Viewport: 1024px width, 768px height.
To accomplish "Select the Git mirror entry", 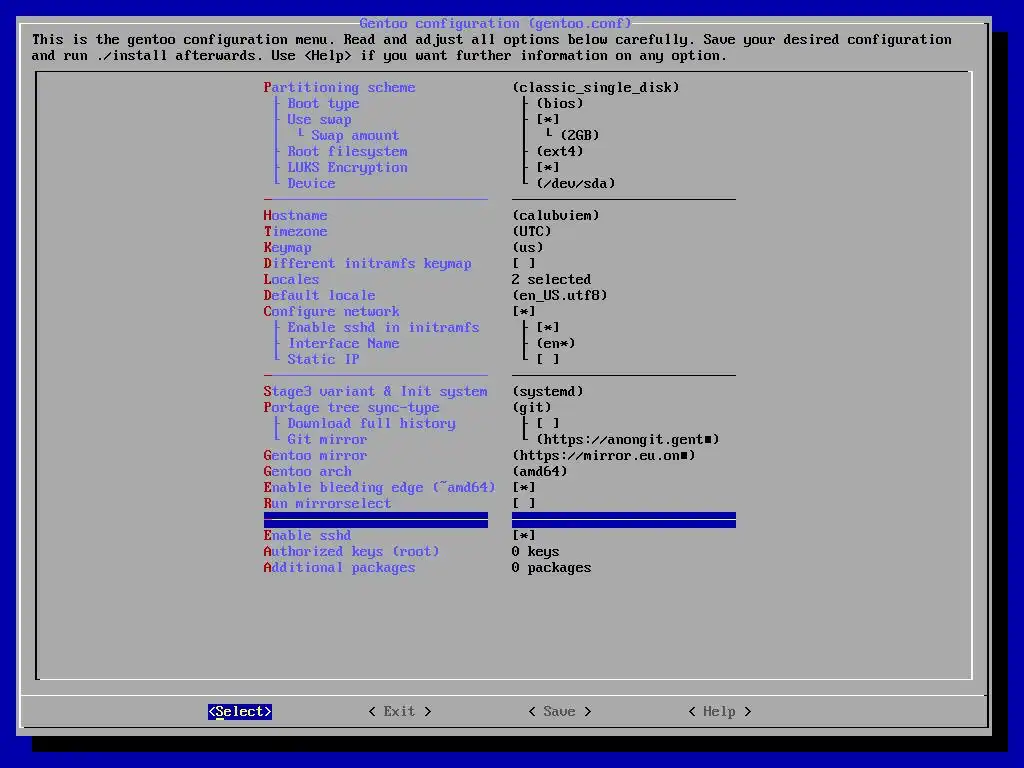I will (x=327, y=440).
